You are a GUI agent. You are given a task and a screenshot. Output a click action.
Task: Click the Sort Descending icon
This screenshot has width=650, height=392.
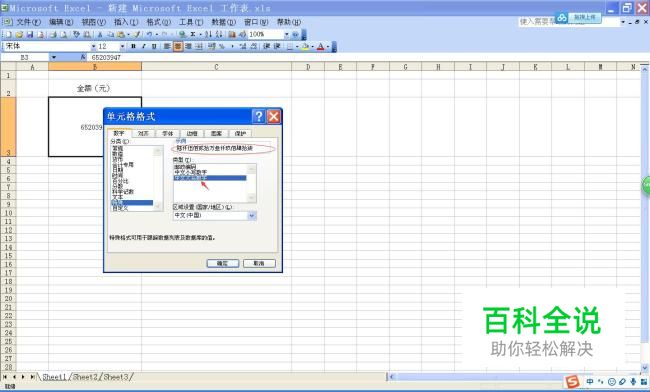point(219,34)
